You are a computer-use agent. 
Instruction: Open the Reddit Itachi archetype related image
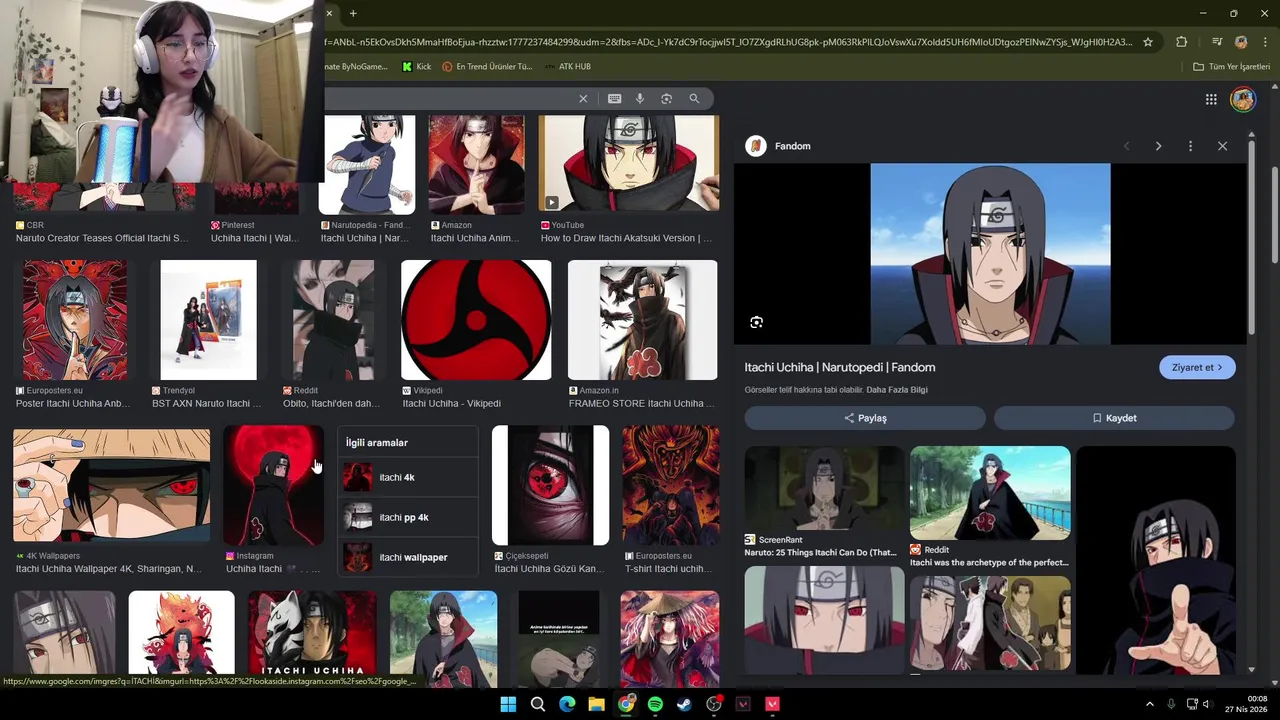coord(990,493)
